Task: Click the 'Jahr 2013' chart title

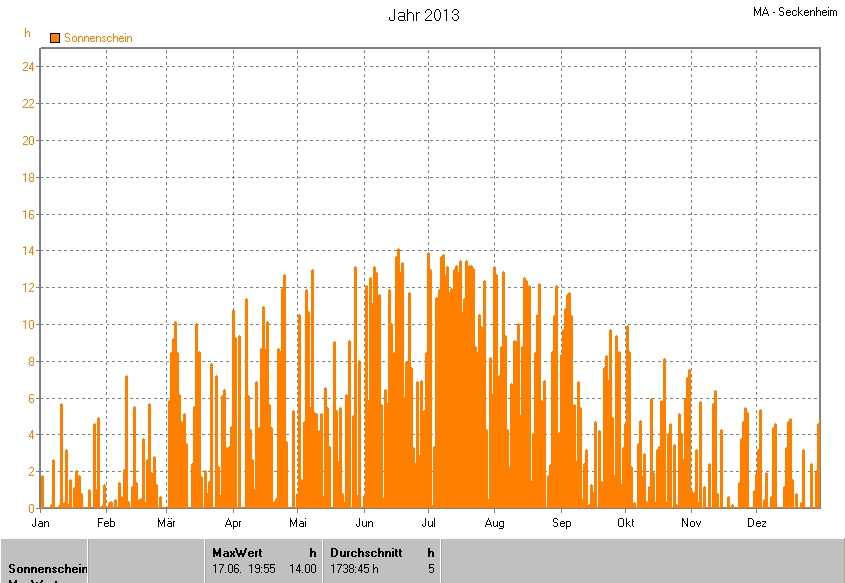Action: pos(423,16)
